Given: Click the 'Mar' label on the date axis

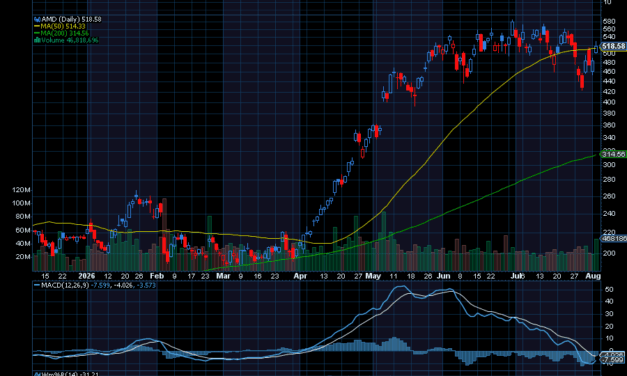Looking at the screenshot, I should click(x=223, y=276).
